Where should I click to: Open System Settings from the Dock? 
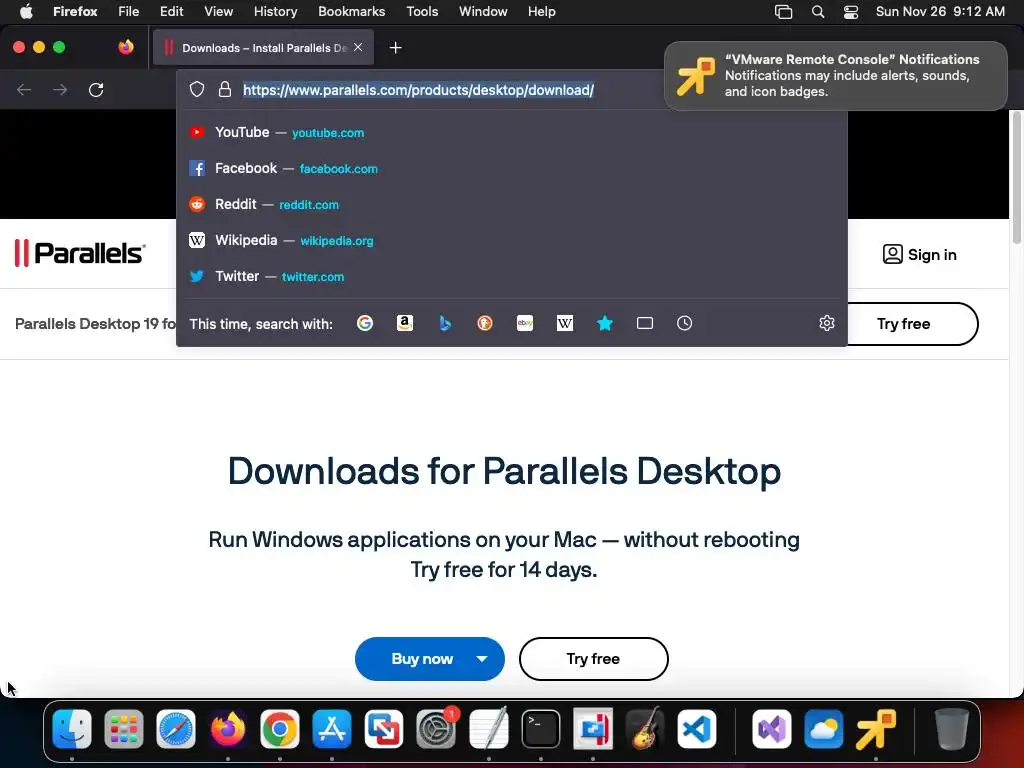click(436, 729)
